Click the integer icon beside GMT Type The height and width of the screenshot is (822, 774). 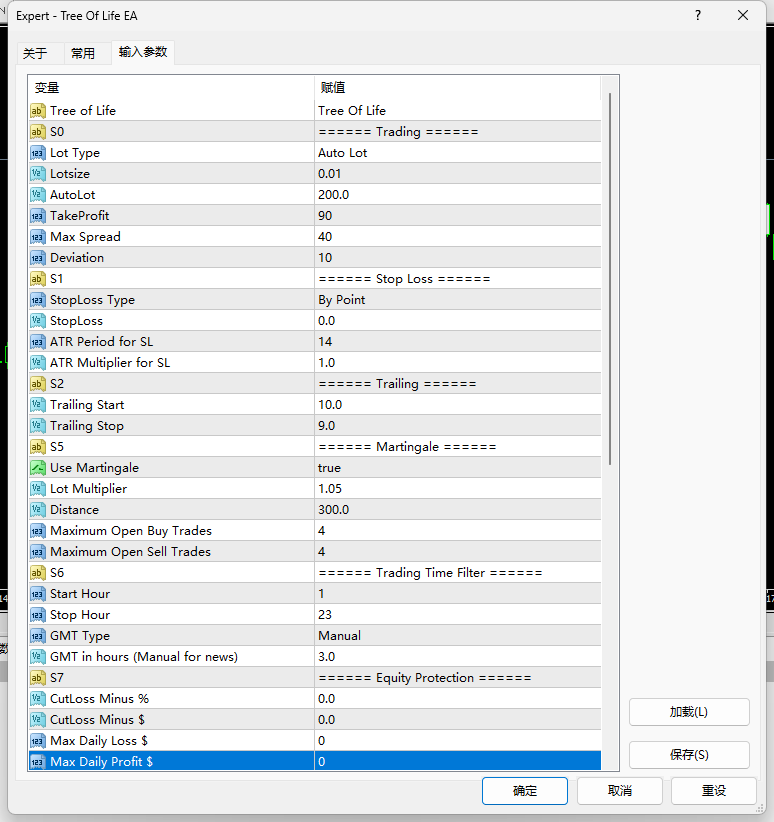(37, 635)
